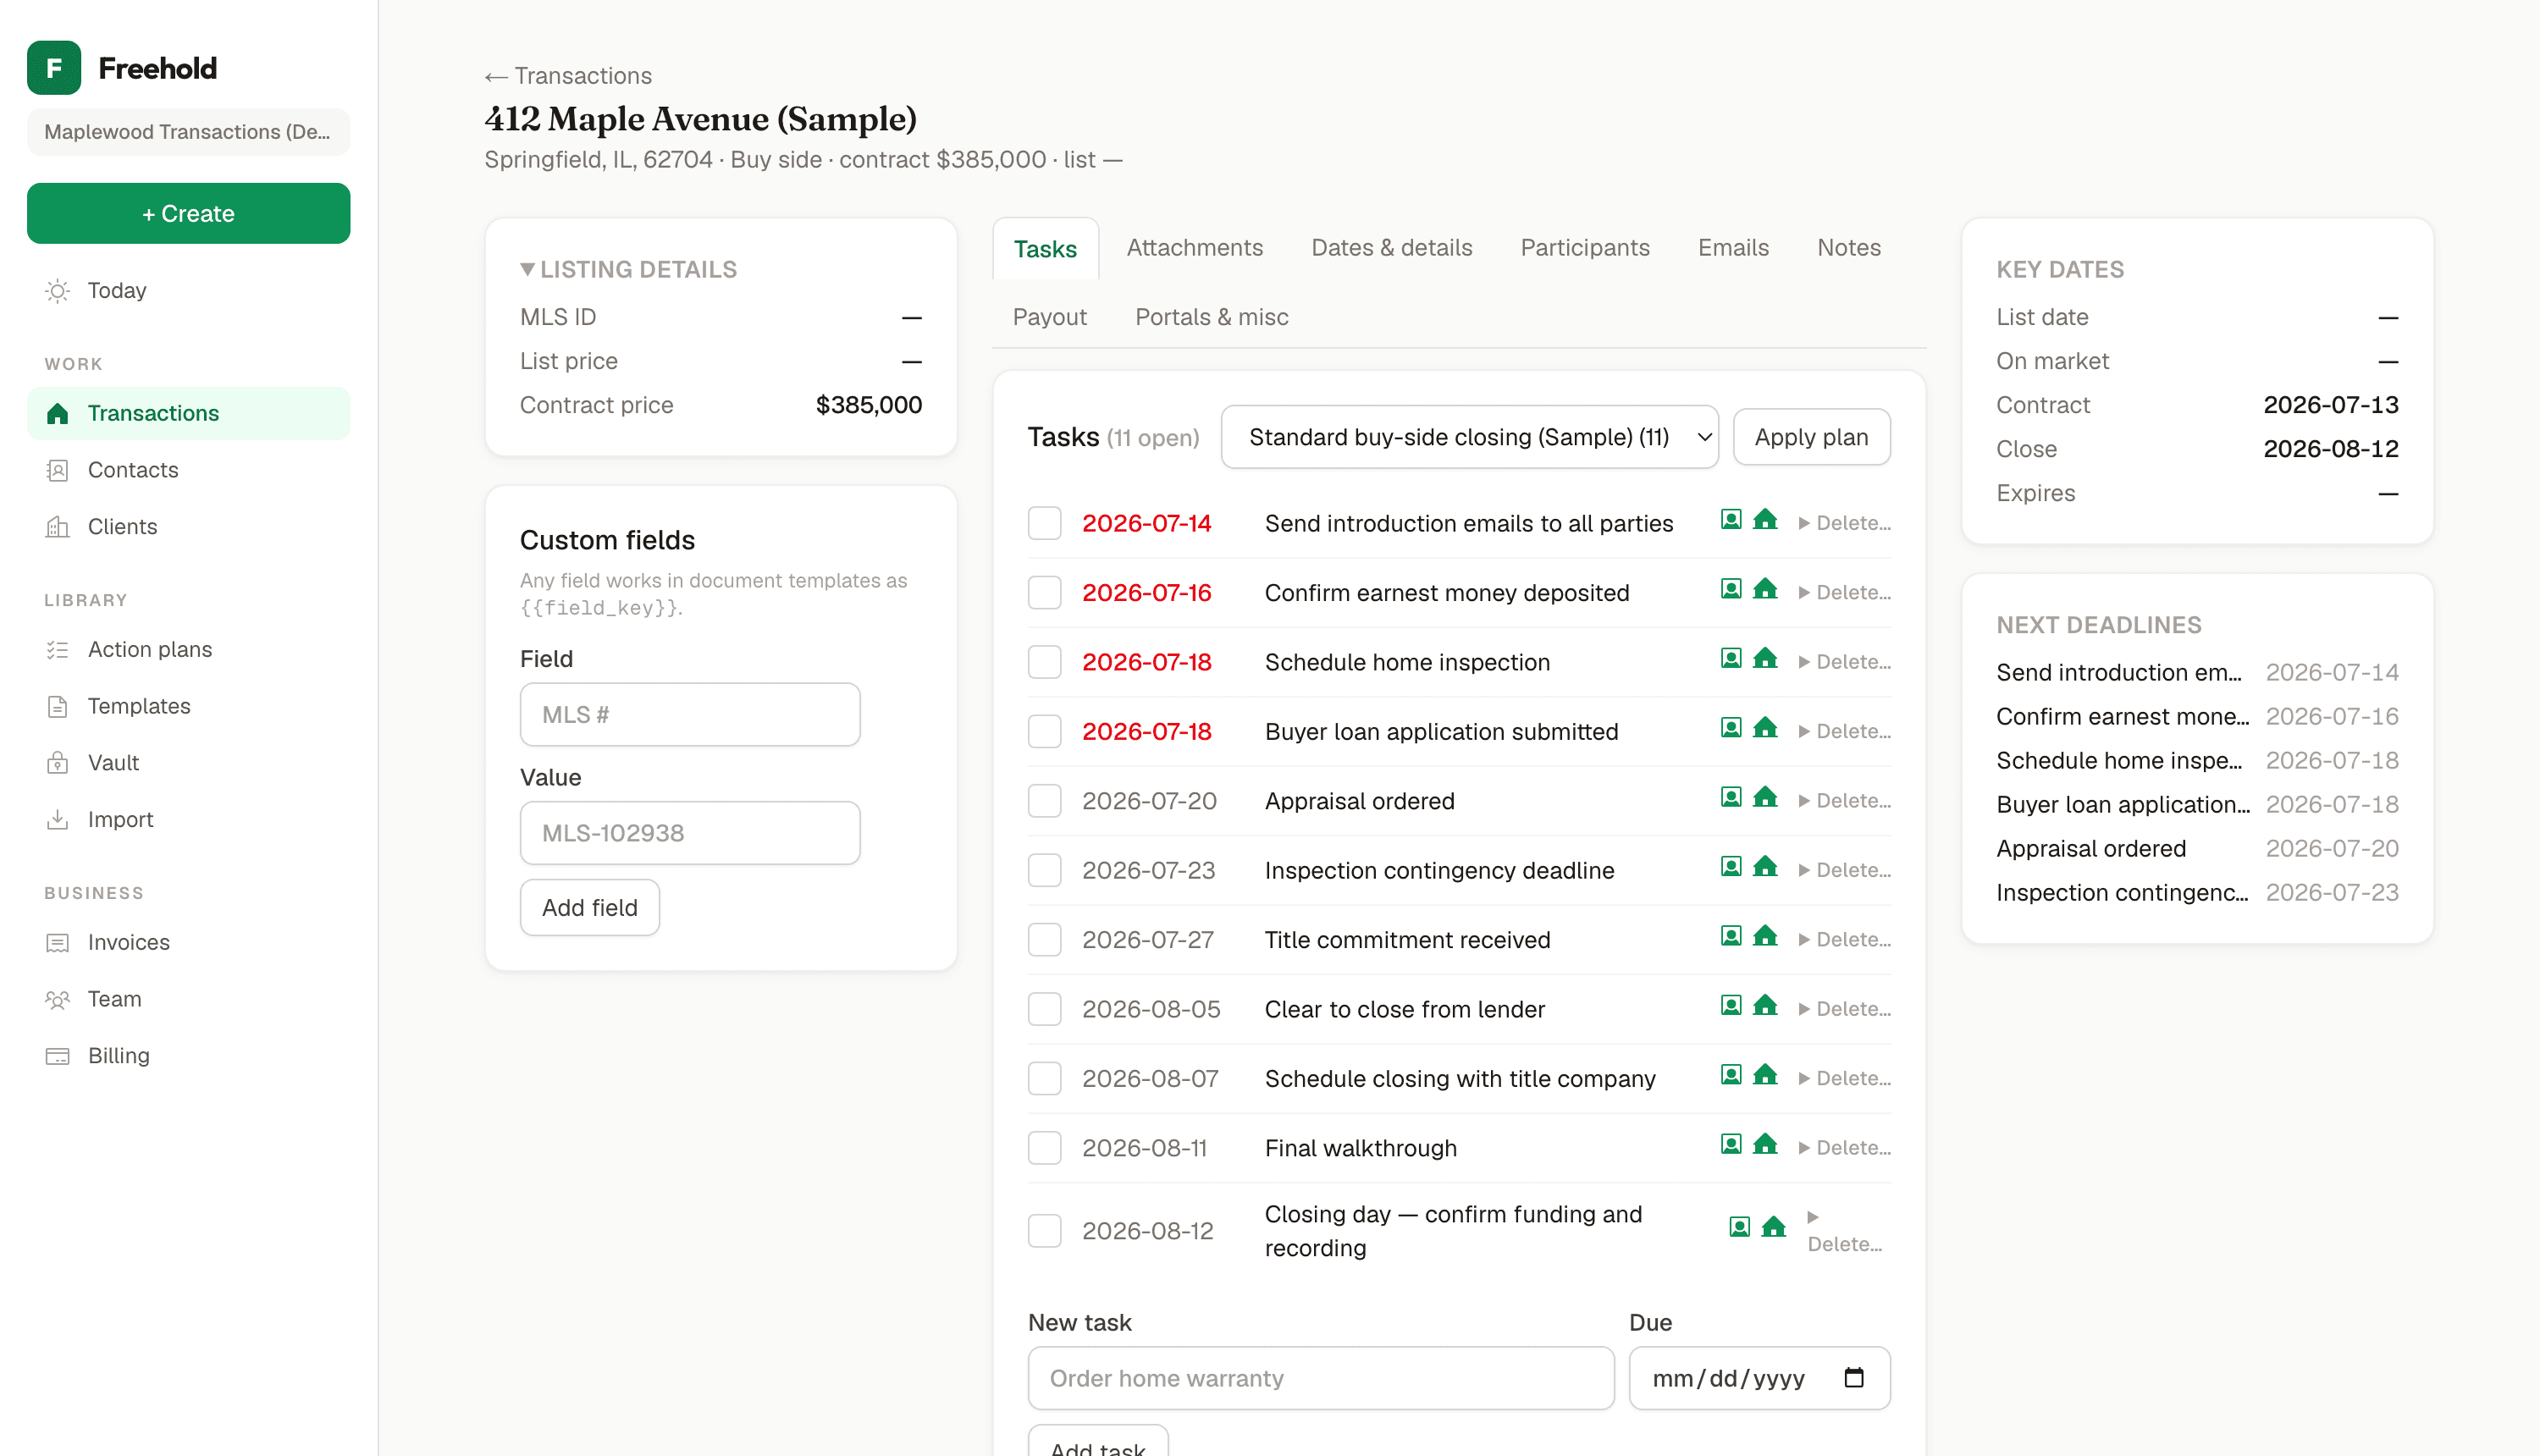Check off Confirm earnest money deposited task
2540x1456 pixels.
(1045, 593)
